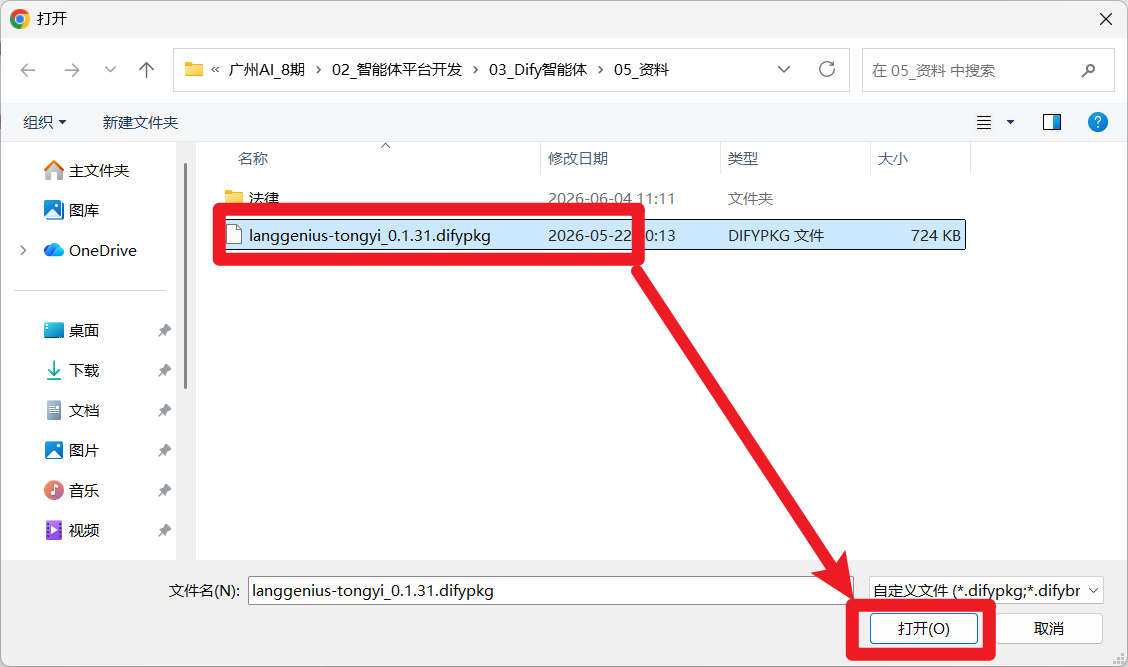Viewport: 1128px width, 667px height.
Task: Create folder with 新建文件夹
Action: (x=140, y=122)
